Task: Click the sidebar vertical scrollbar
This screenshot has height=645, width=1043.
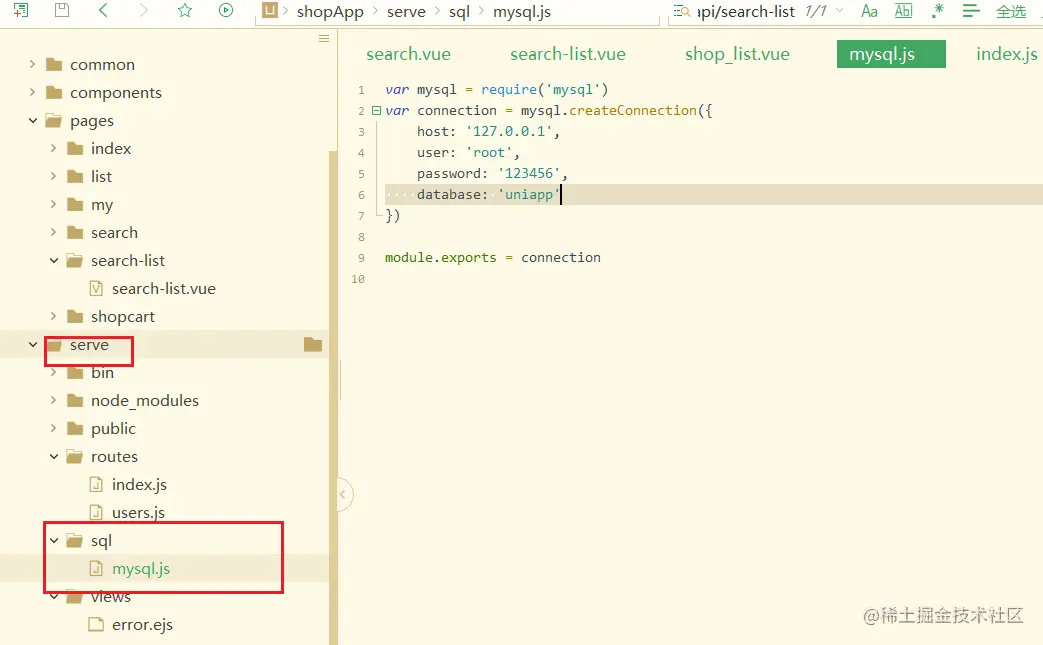Action: pyautogui.click(x=333, y=398)
